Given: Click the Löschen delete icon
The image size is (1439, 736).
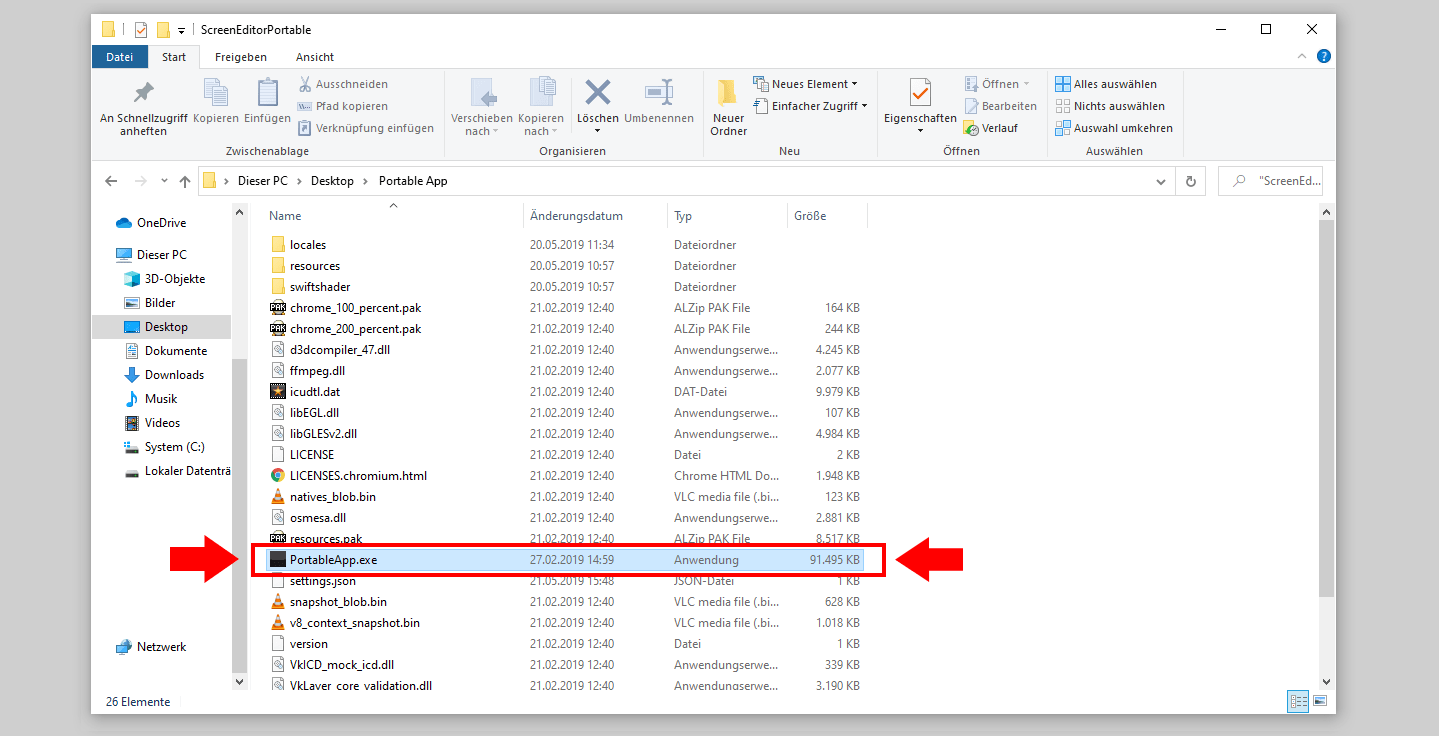Looking at the screenshot, I should click(598, 94).
